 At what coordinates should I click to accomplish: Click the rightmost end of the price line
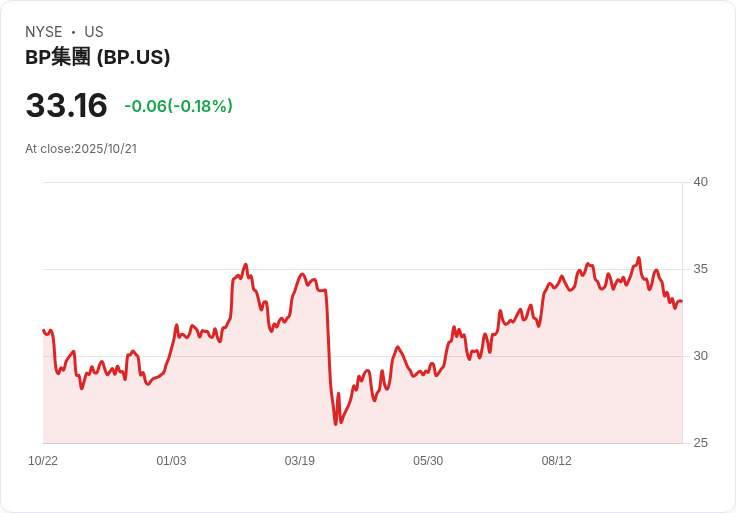pos(681,301)
